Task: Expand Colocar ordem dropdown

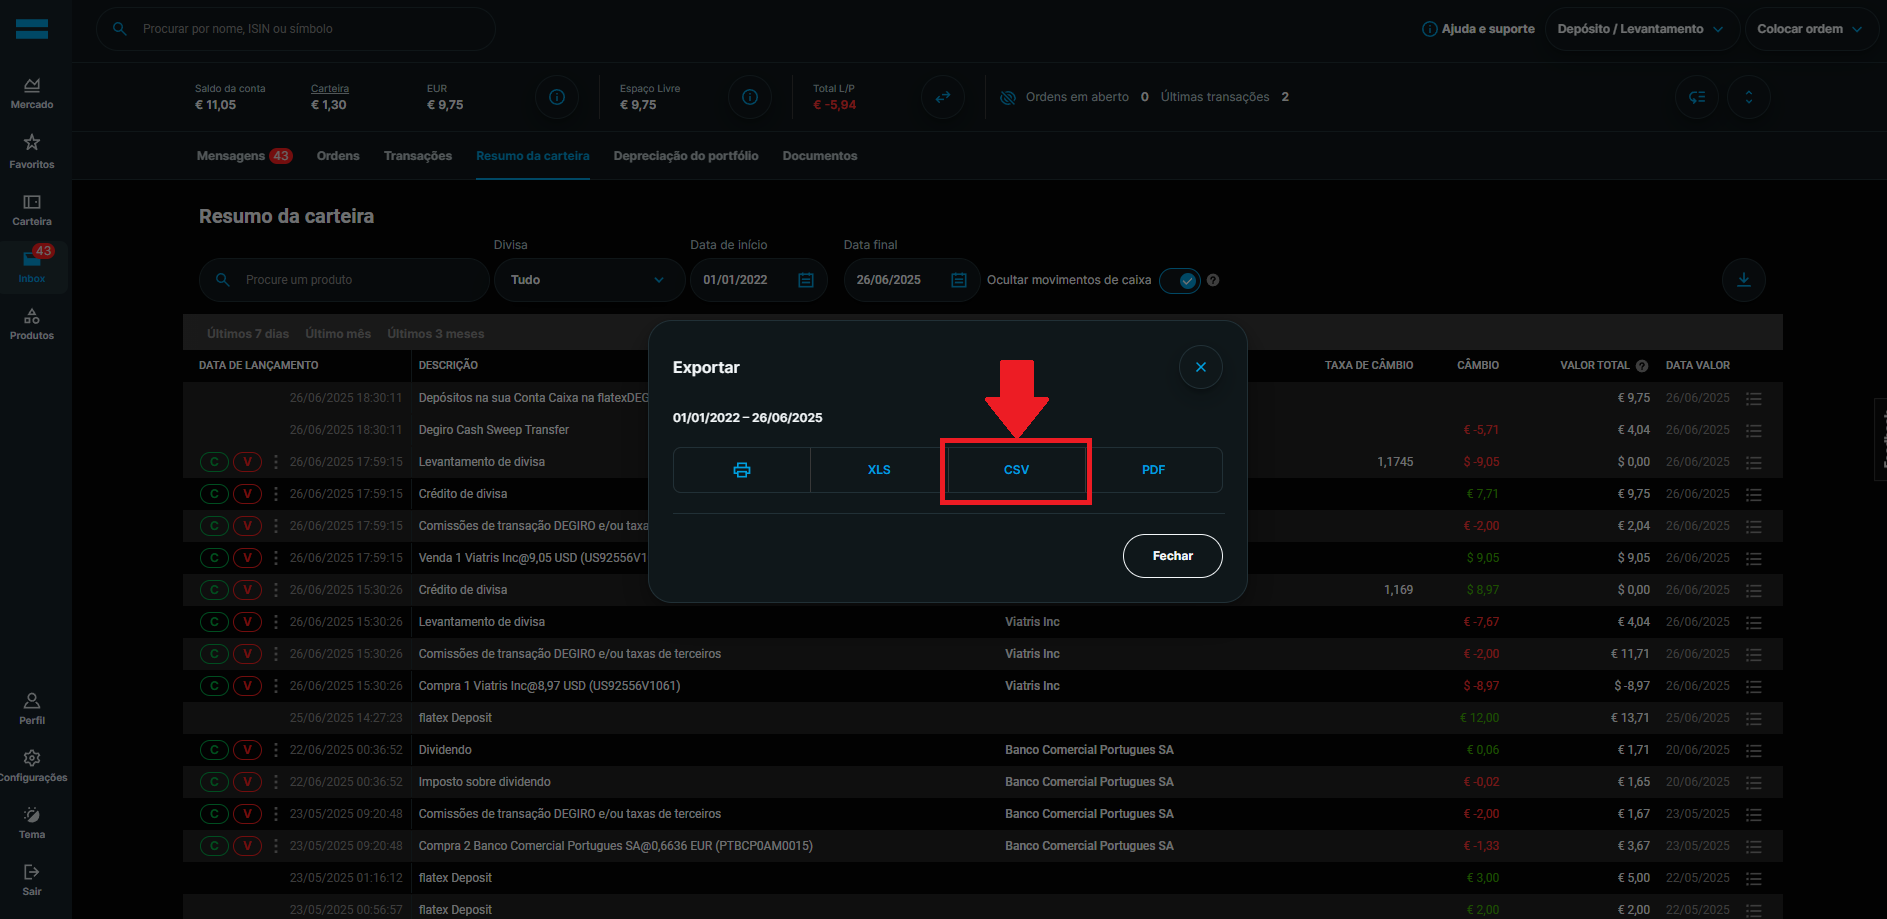Action: coord(1811,29)
